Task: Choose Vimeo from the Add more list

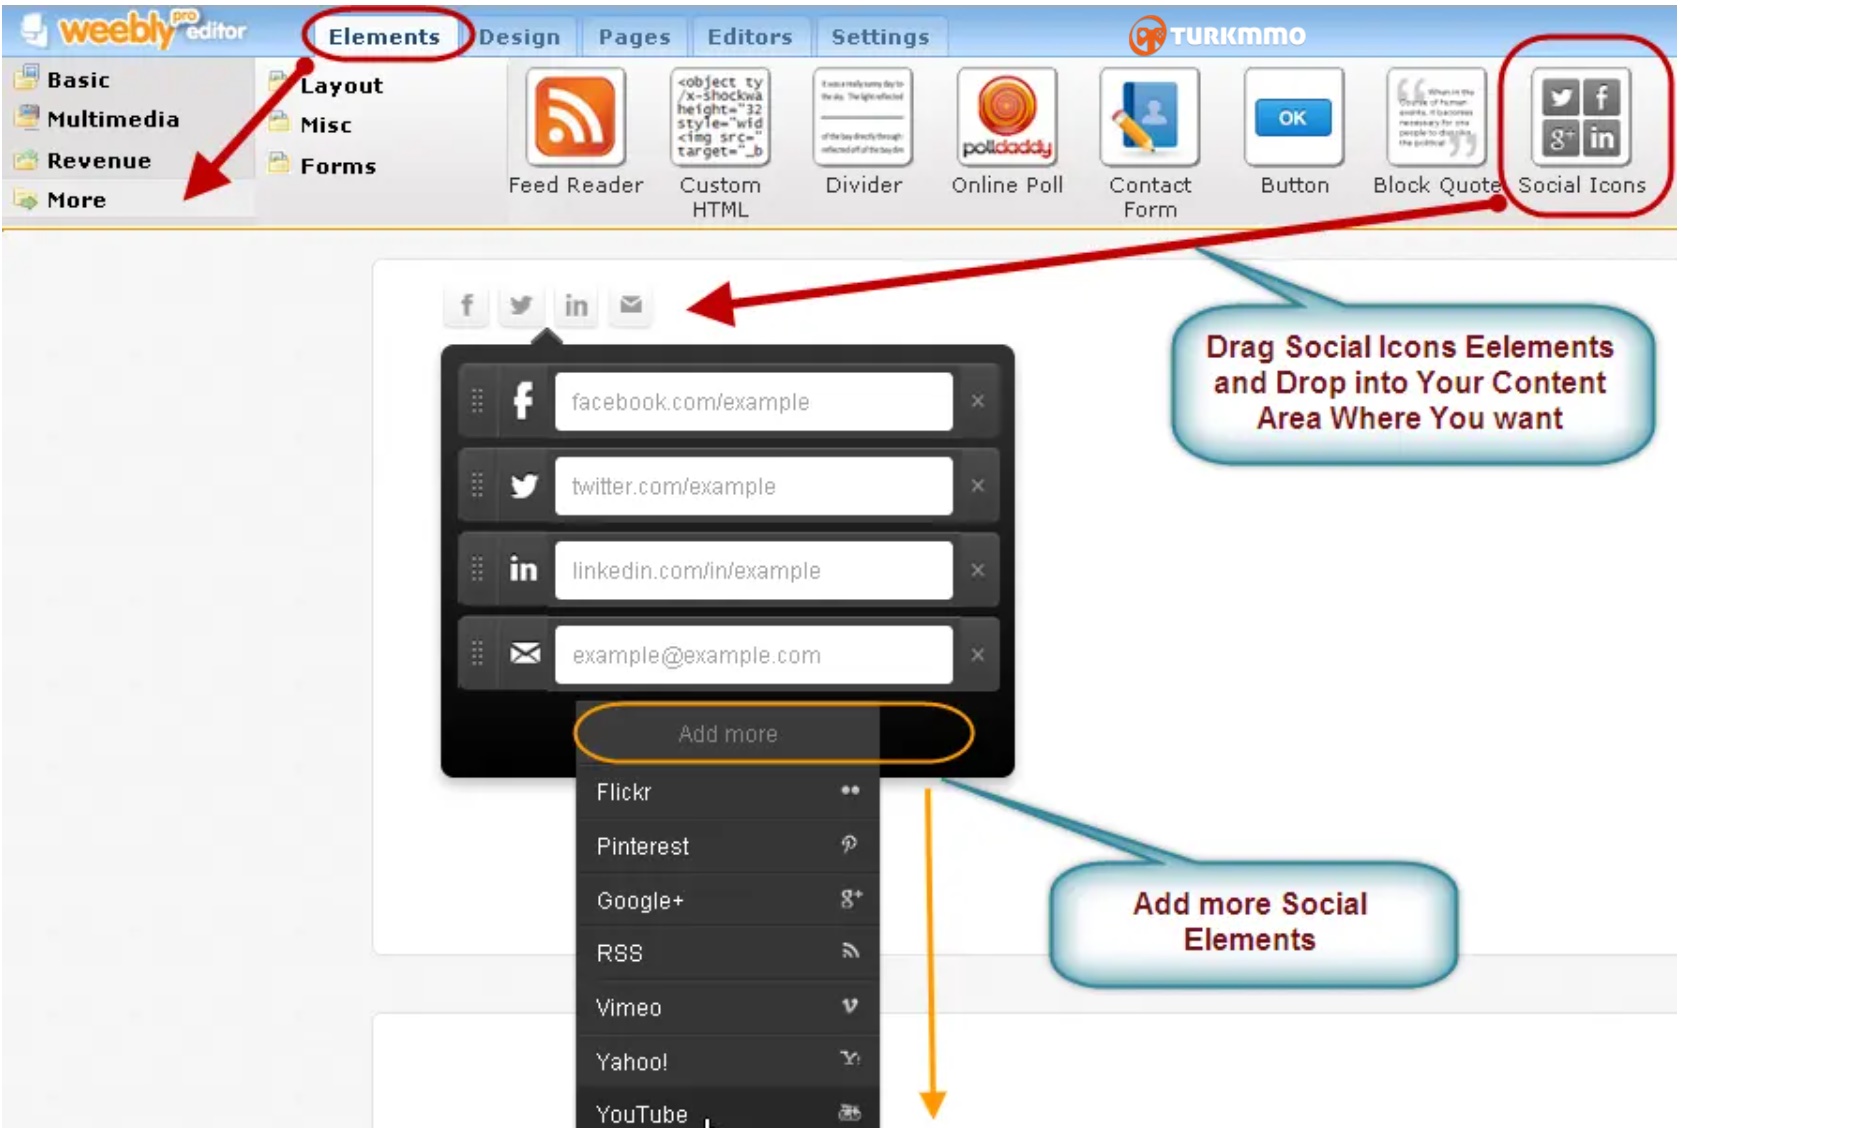Action: click(728, 1007)
